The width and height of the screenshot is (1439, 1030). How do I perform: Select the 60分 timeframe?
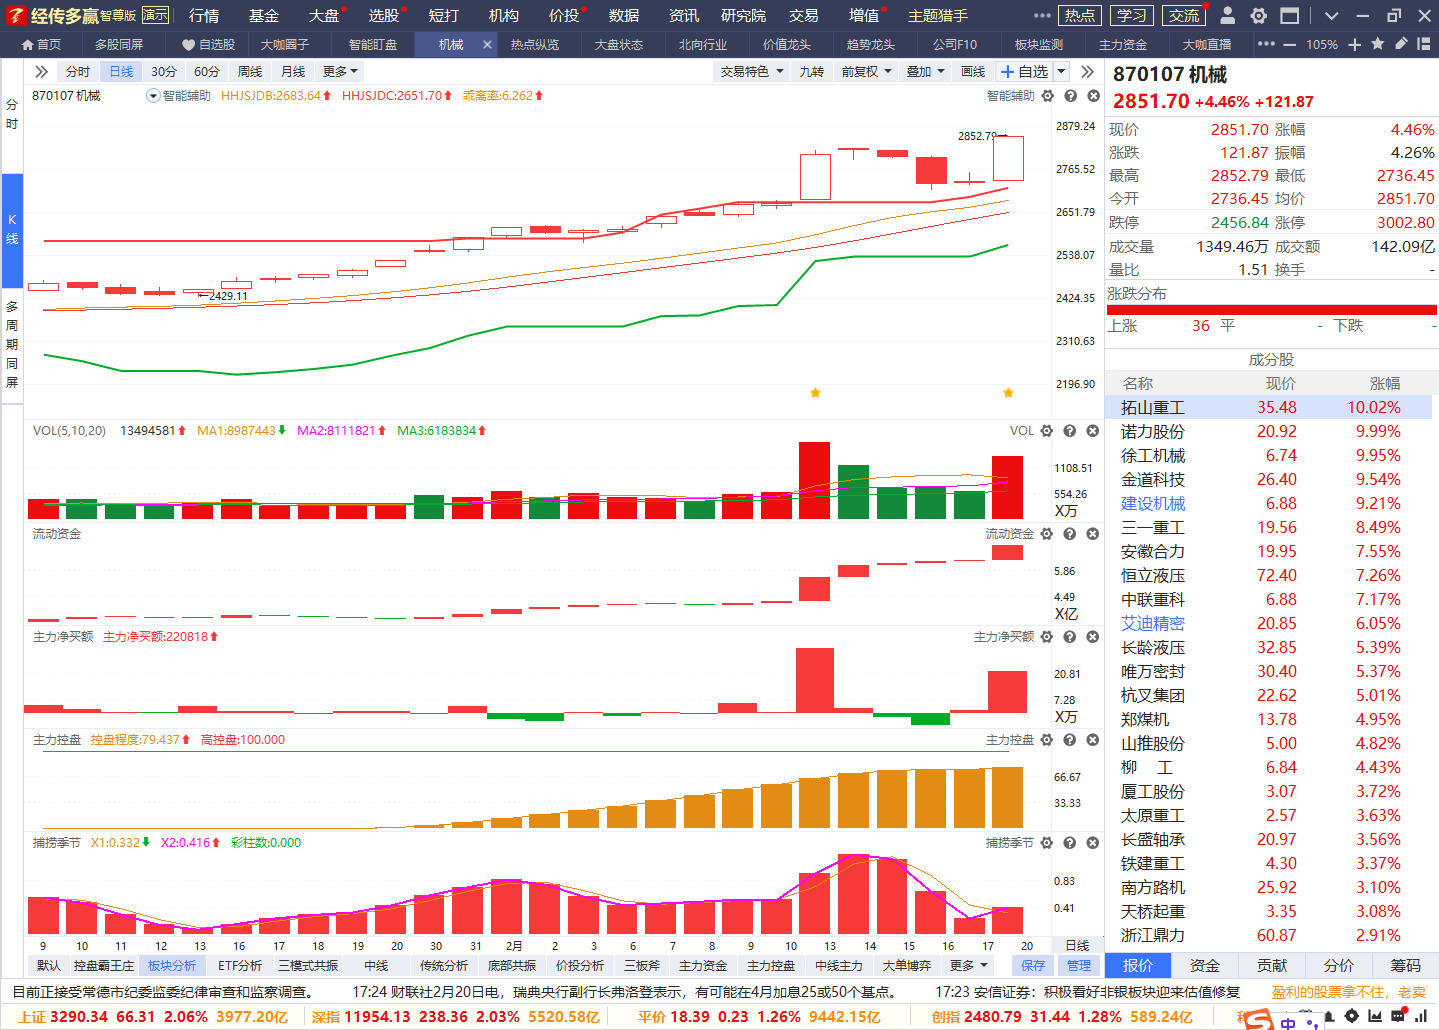[x=207, y=72]
